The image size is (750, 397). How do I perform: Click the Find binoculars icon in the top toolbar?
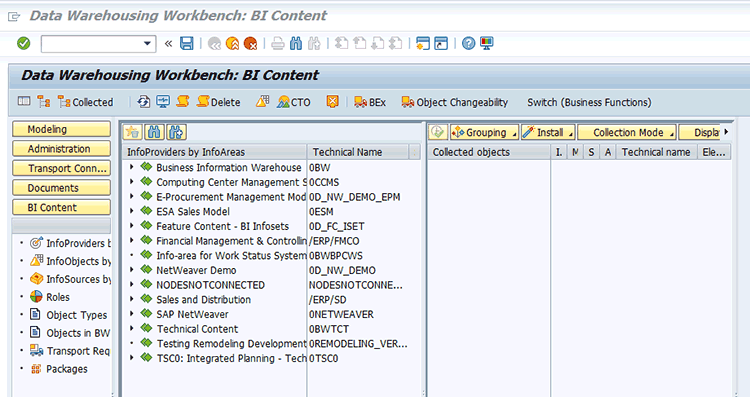[296, 44]
